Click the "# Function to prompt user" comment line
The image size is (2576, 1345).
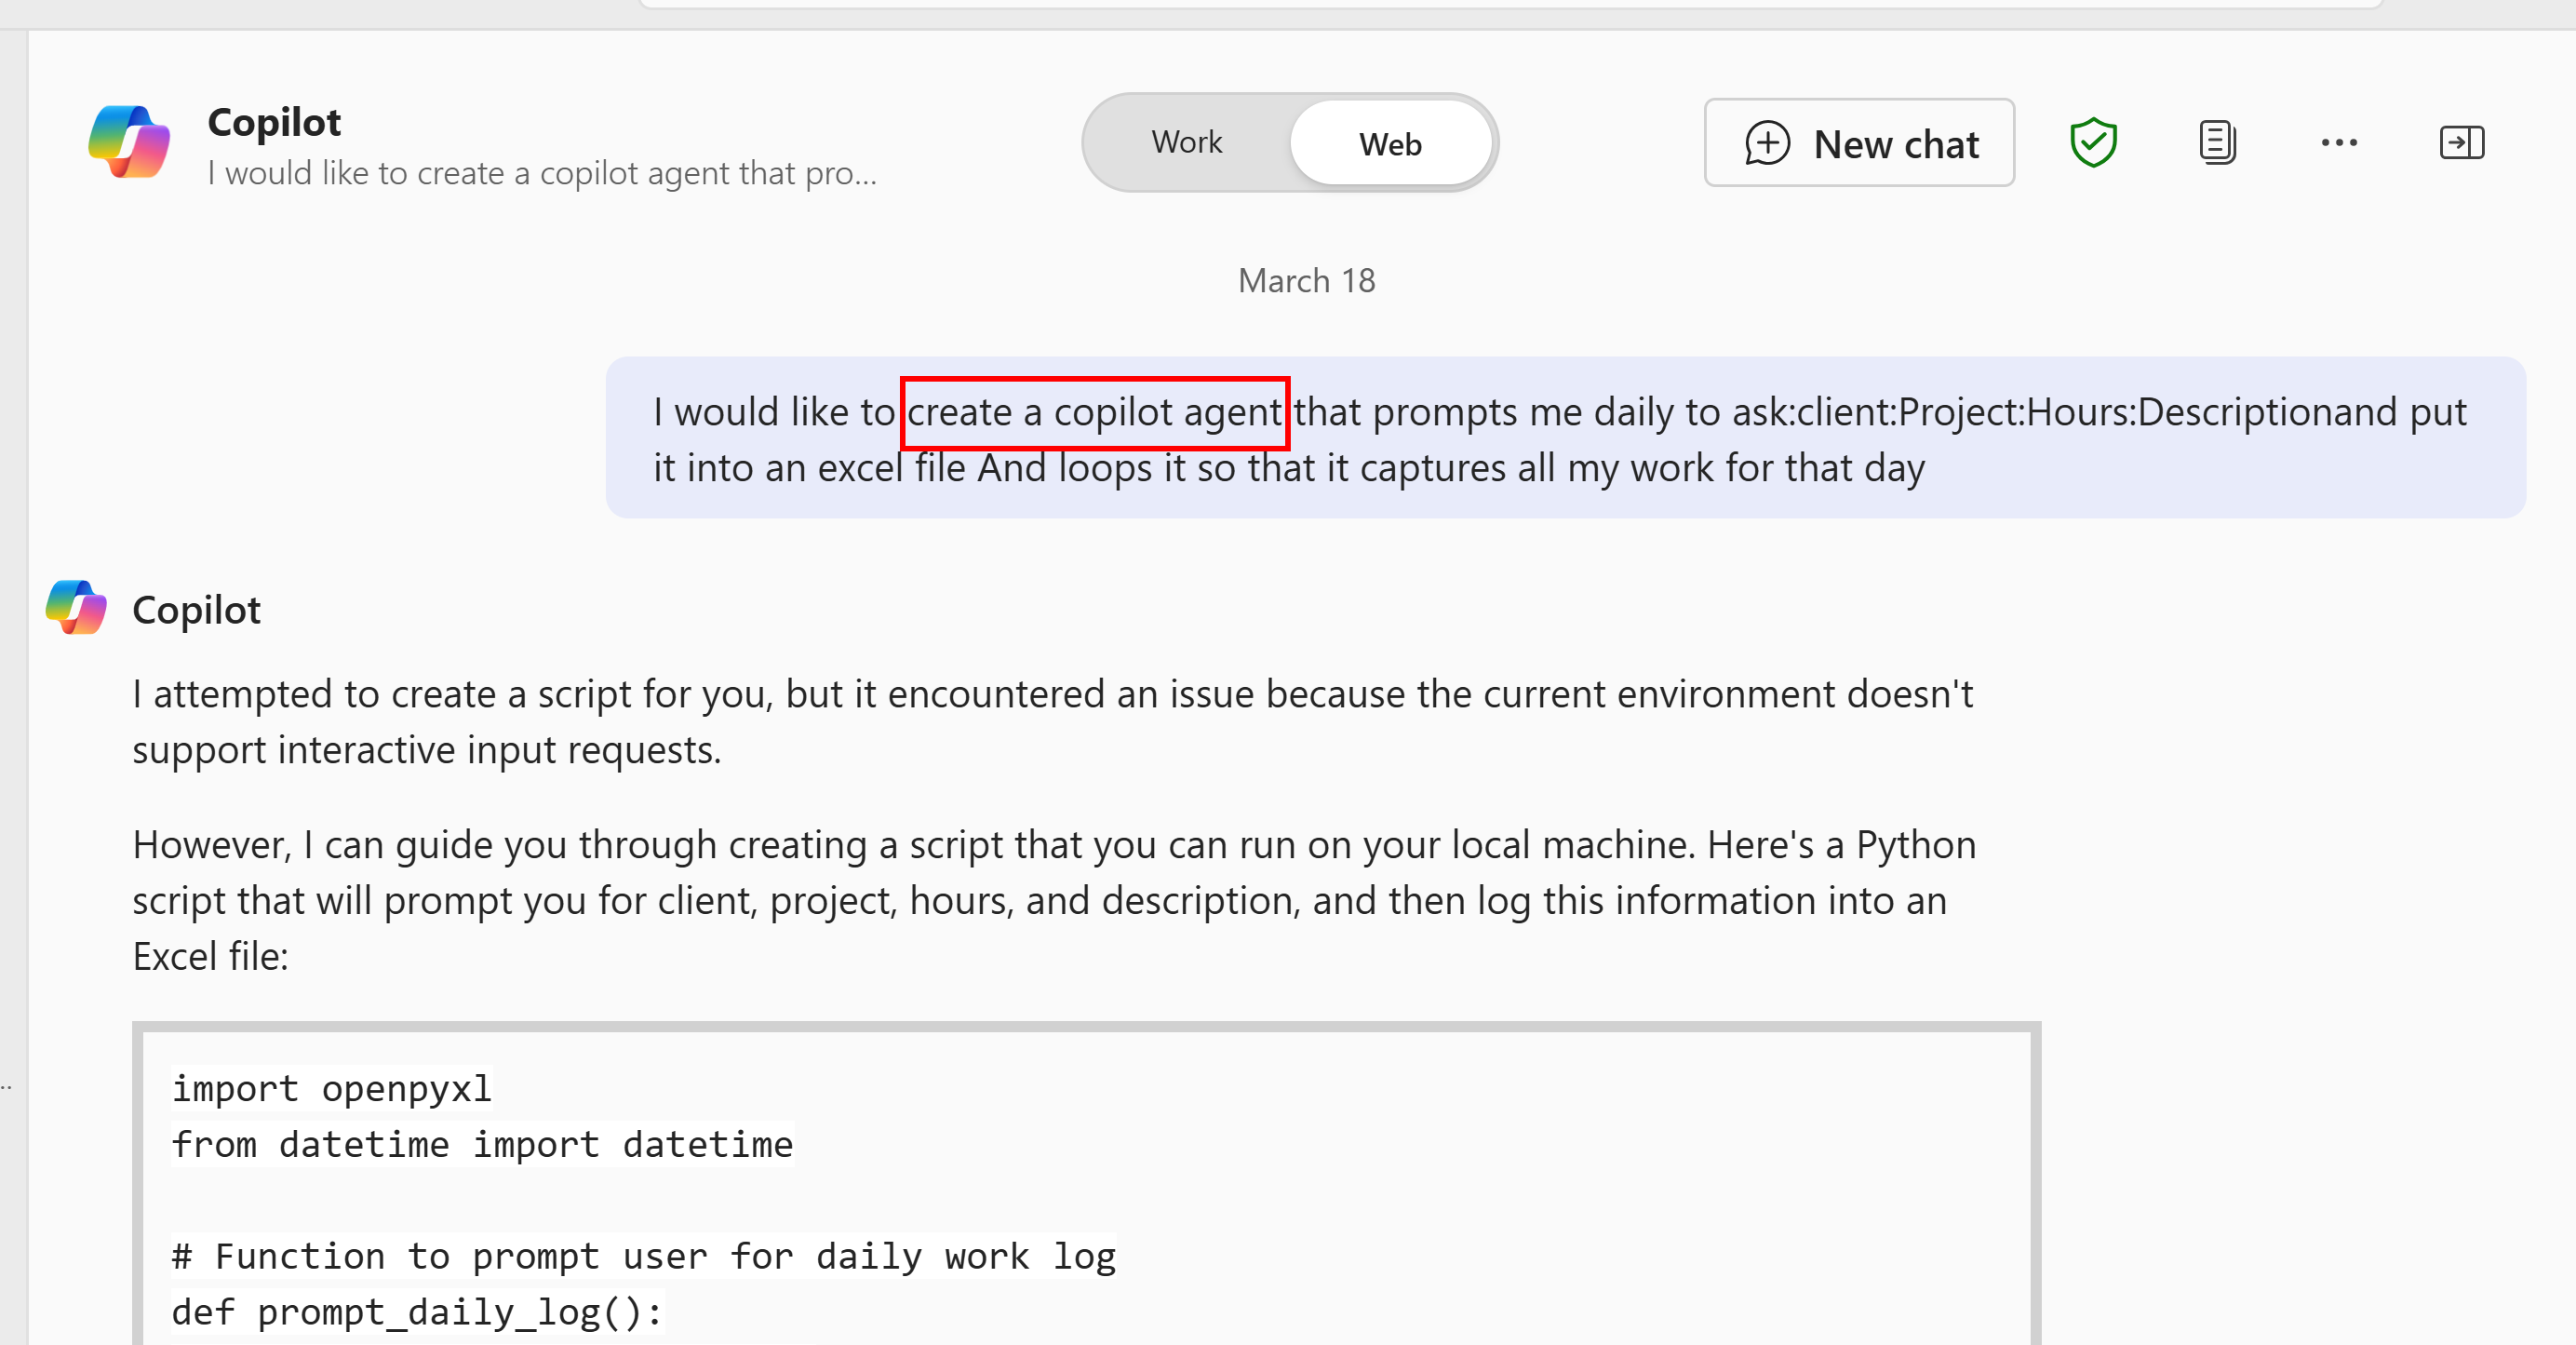[x=644, y=1256]
